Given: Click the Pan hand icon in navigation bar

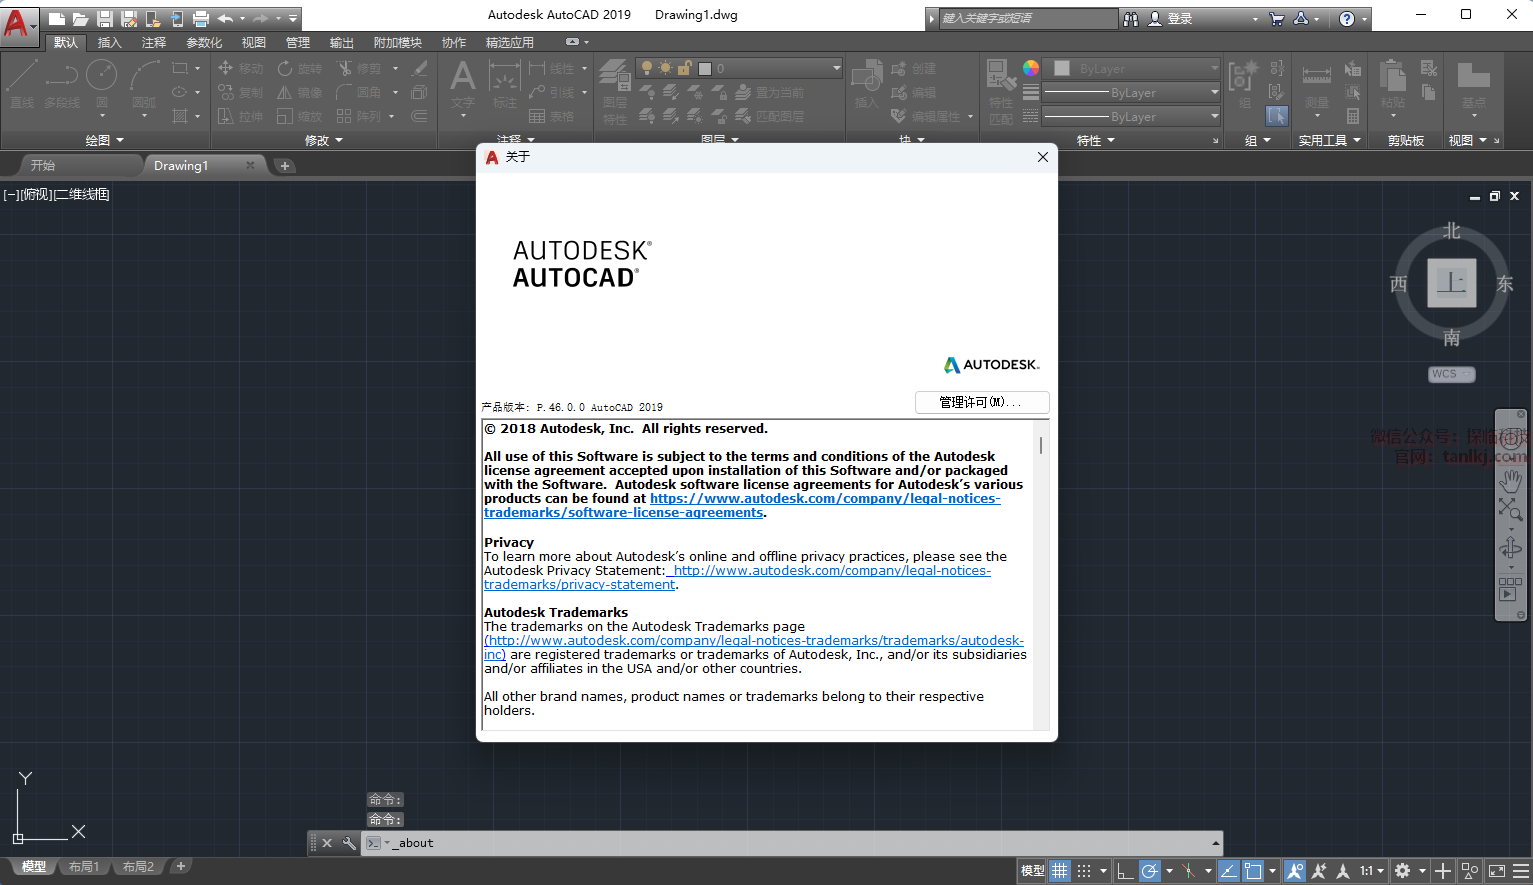Looking at the screenshot, I should [1510, 481].
